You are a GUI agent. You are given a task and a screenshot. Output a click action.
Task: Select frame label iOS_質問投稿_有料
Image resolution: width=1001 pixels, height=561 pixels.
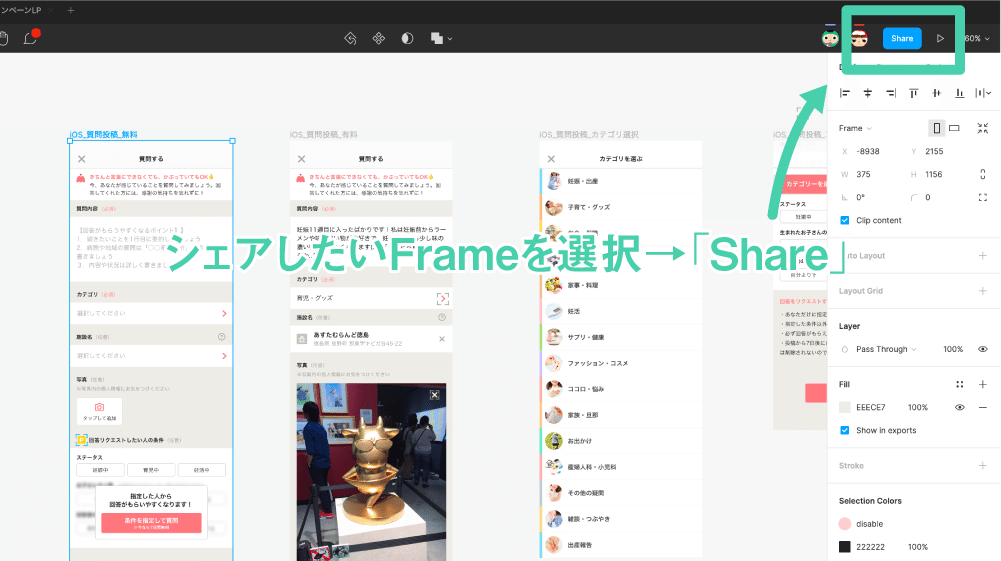click(324, 135)
